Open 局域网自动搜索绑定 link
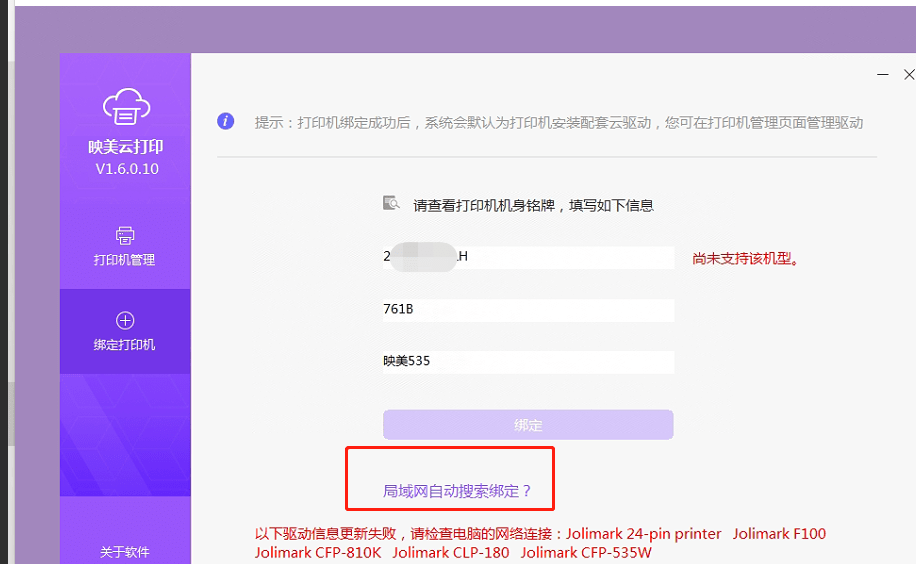The height and width of the screenshot is (564, 916). 456,491
